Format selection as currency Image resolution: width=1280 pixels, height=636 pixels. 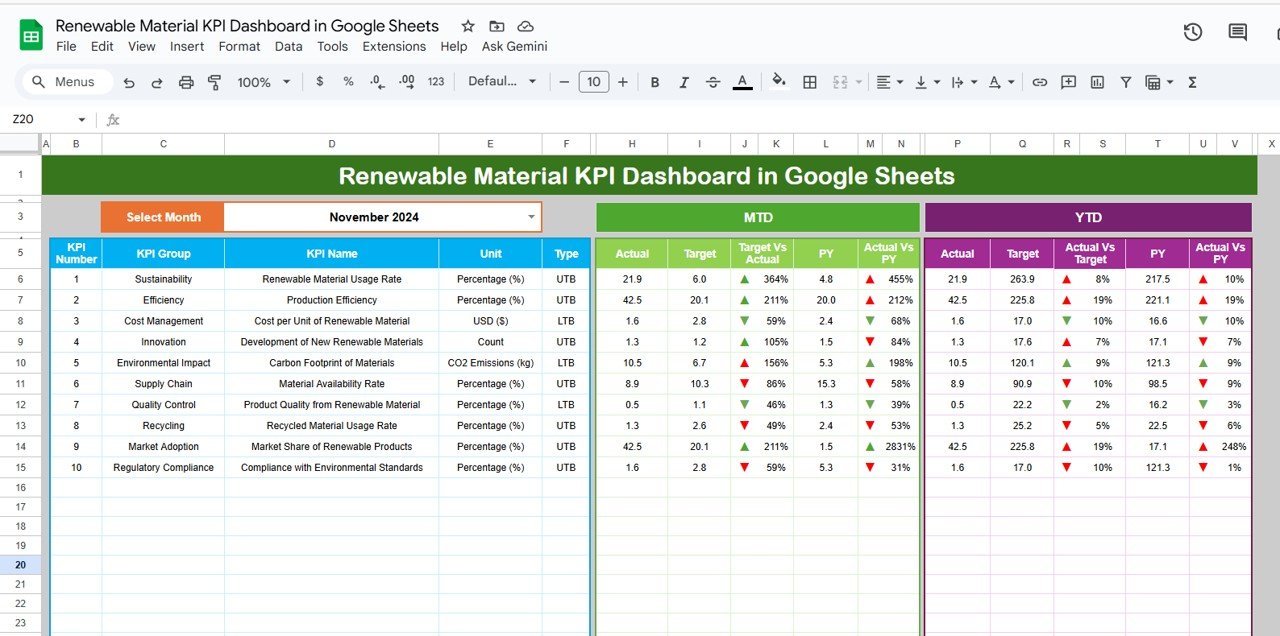pos(319,82)
